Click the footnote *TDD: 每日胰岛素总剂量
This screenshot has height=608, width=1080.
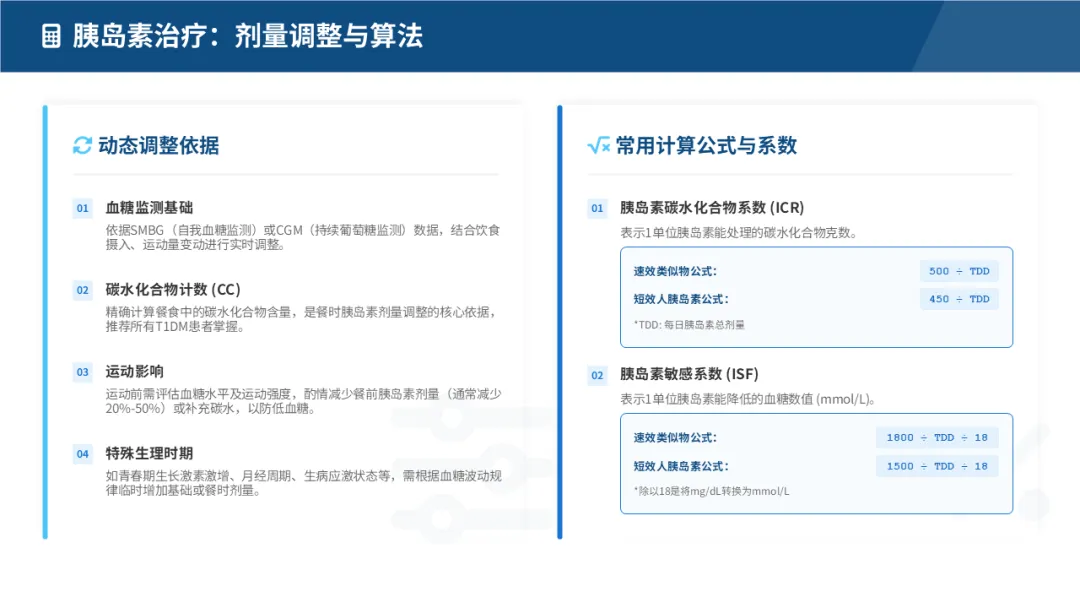[689, 325]
